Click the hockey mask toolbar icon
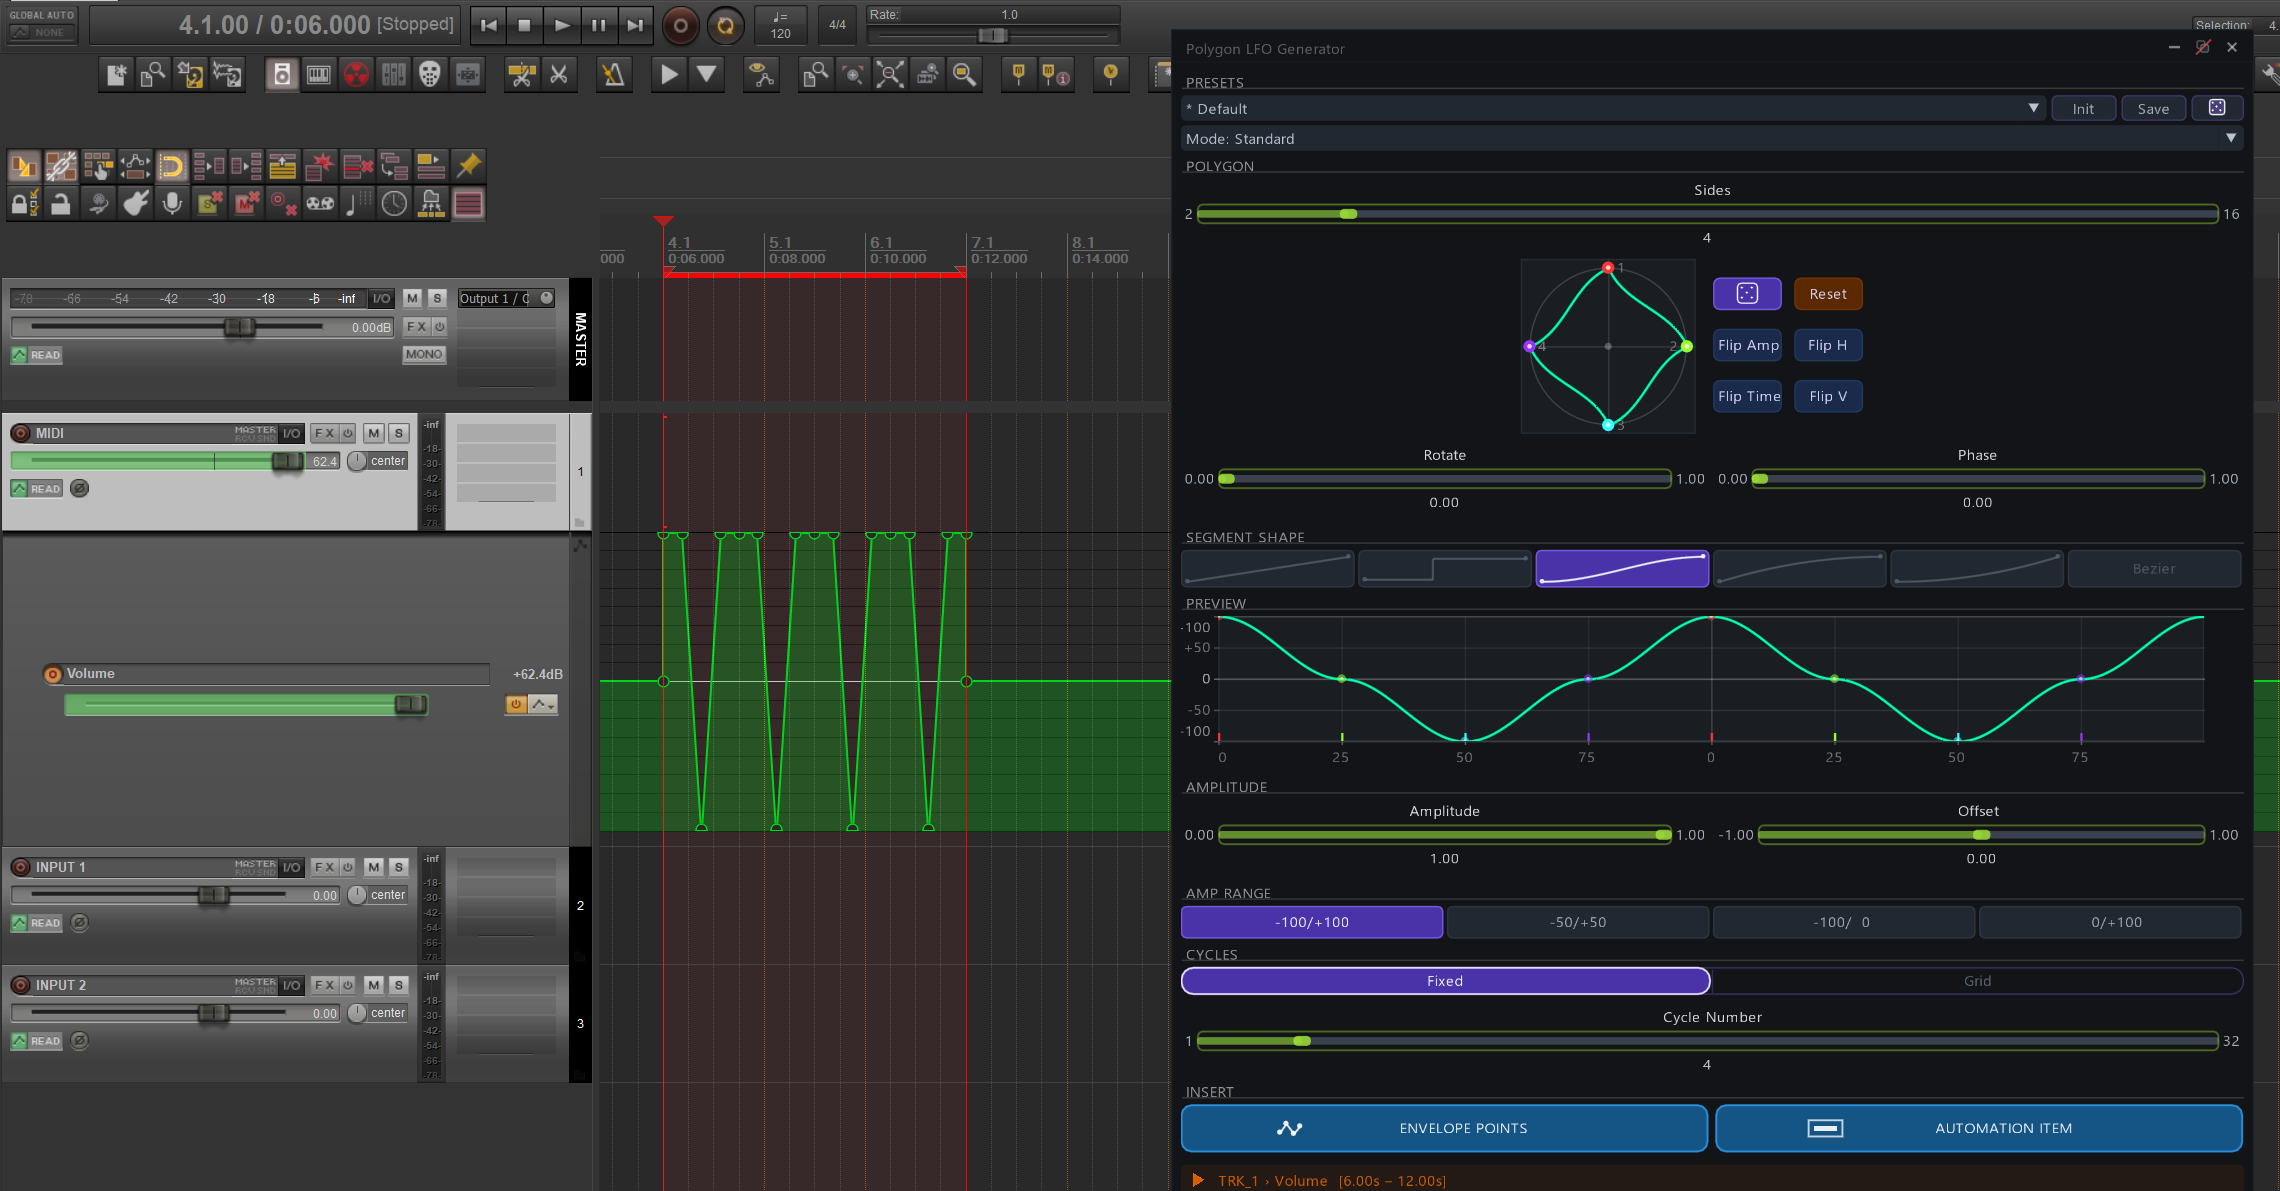2280x1191 pixels. coord(430,74)
